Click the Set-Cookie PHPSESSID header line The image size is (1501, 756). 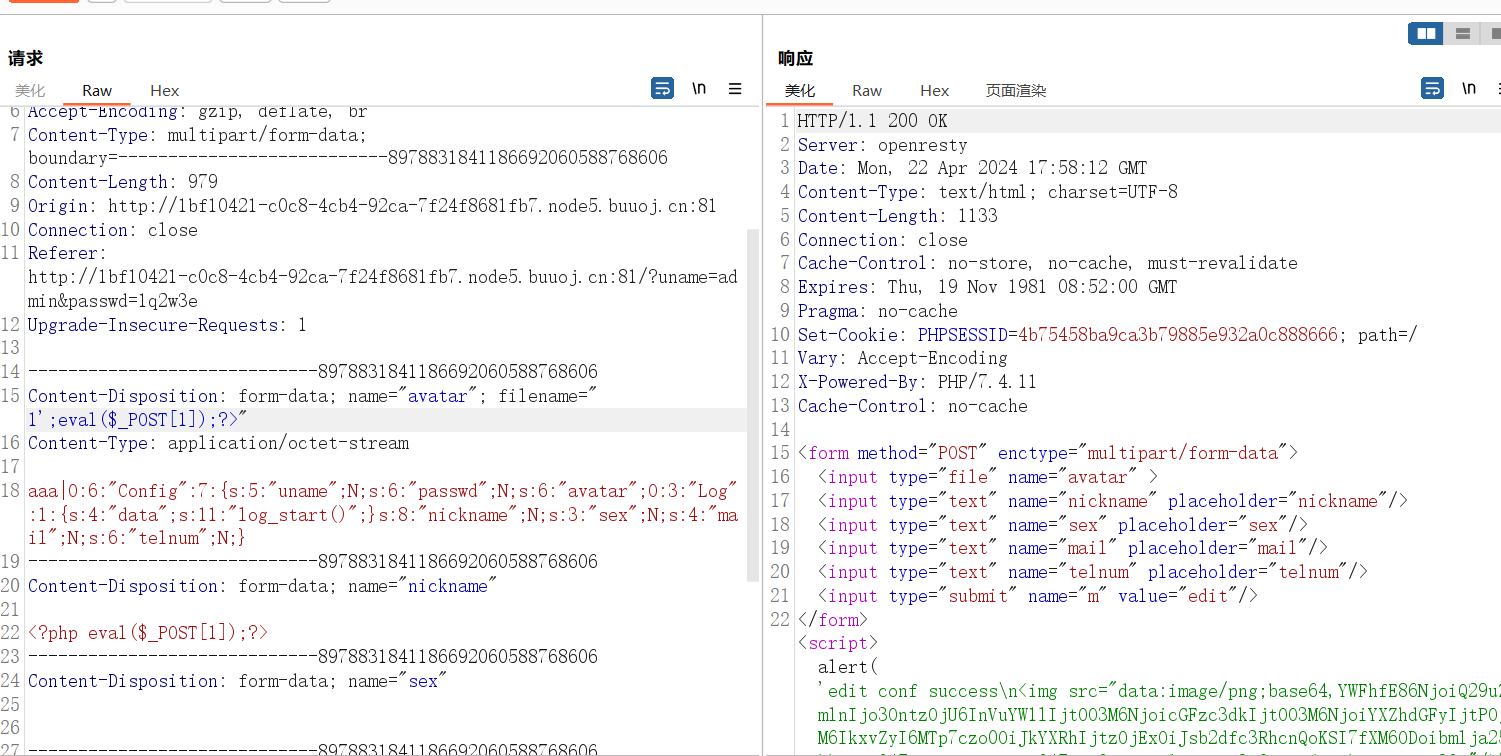pos(1107,335)
